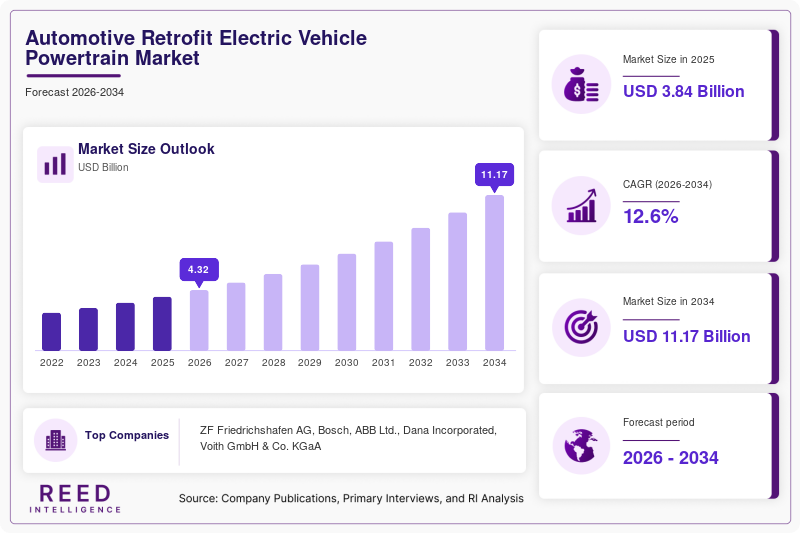Click the '2026 - 2034' forecast period value
The width and height of the screenshot is (800, 533).
[670, 458]
